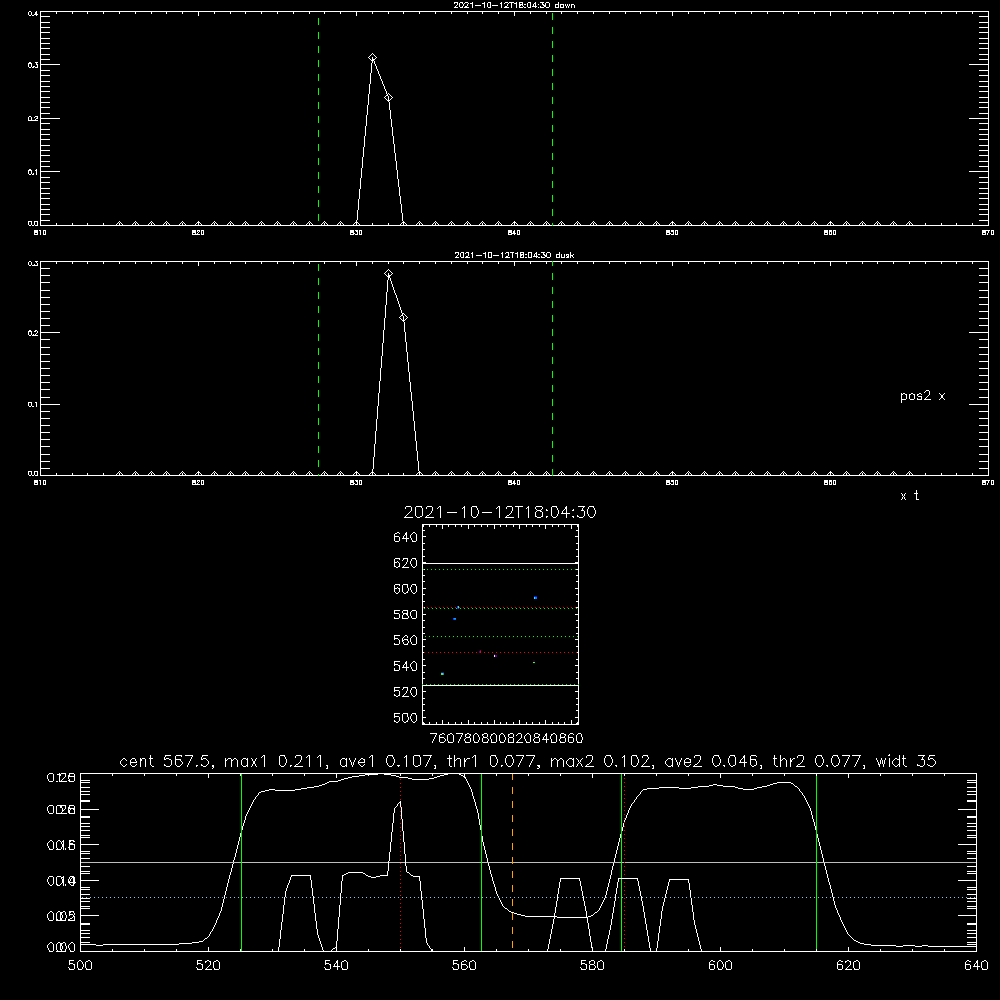The width and height of the screenshot is (1000, 1000).
Task: Click the '560' x-axis label in bottom plot
Action: tap(464, 966)
